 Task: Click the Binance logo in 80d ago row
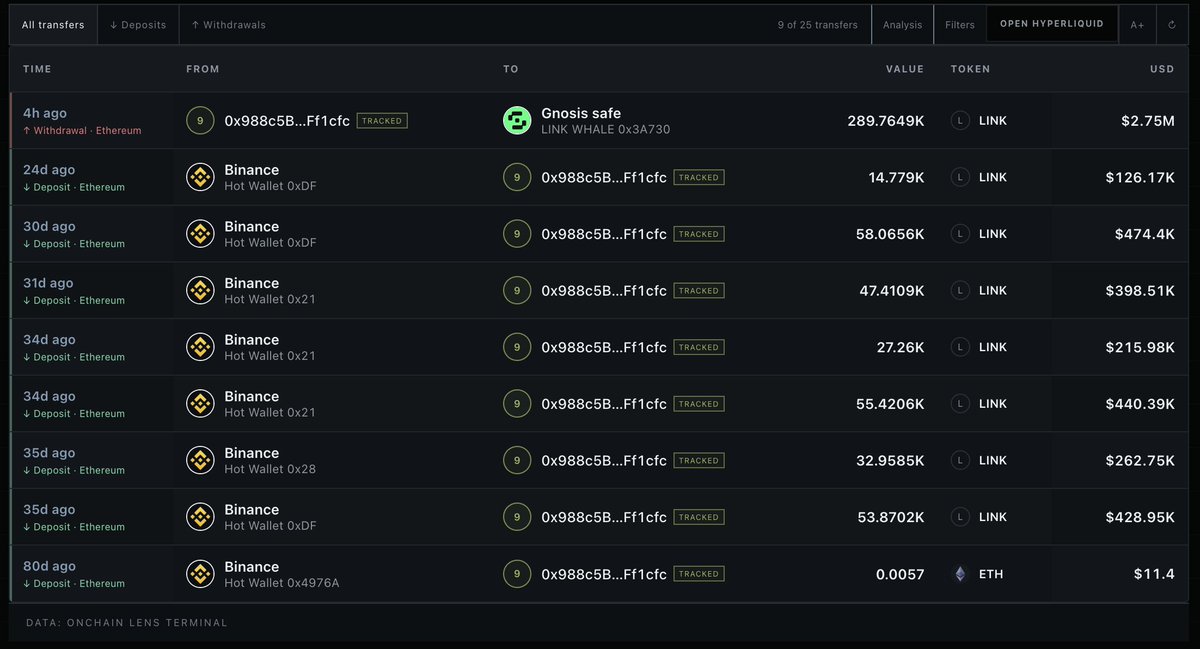tap(201, 574)
